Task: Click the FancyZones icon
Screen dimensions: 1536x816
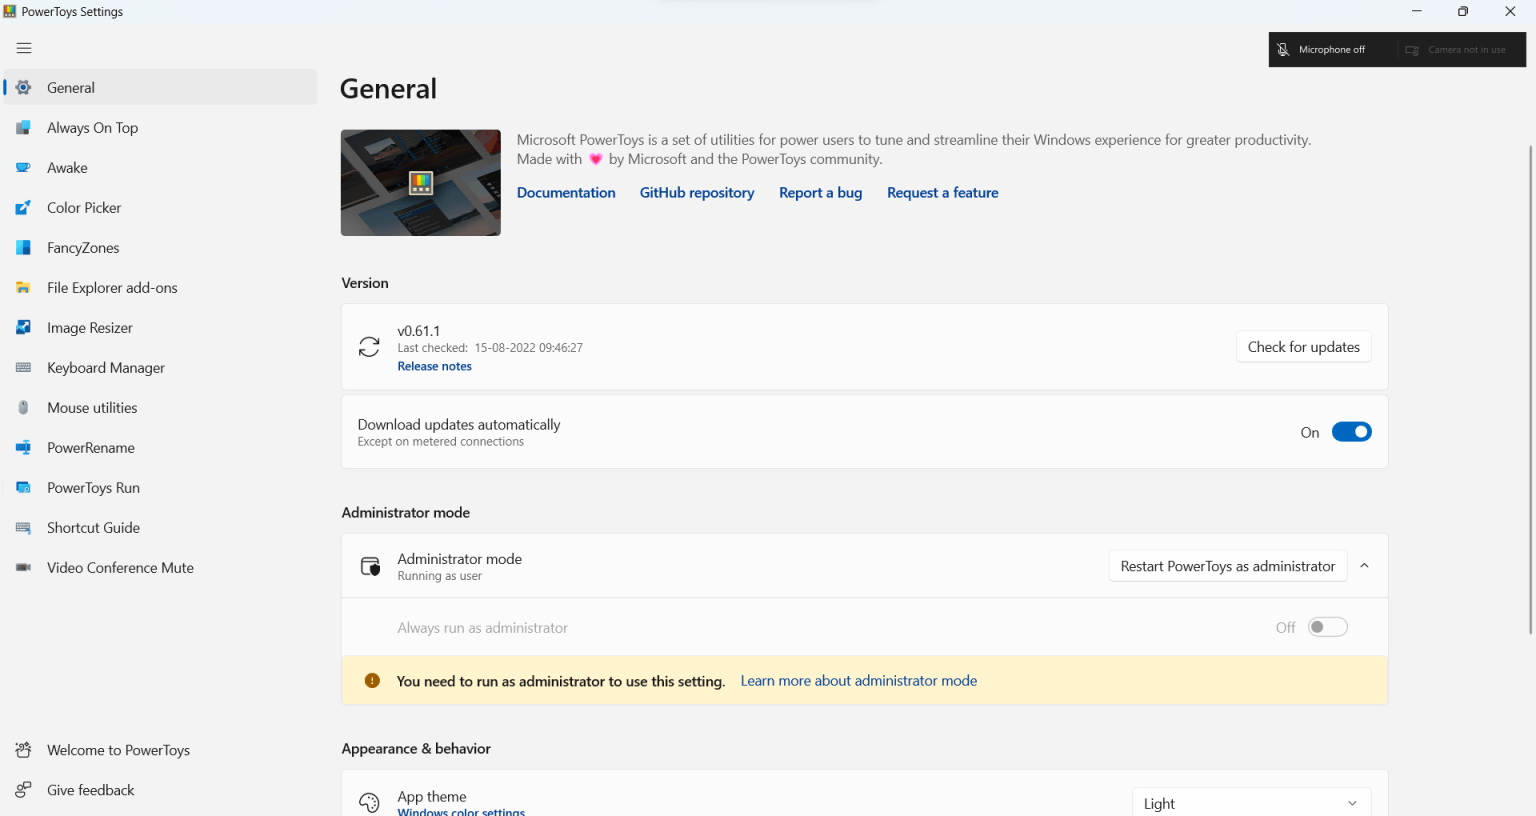Action: 23,248
